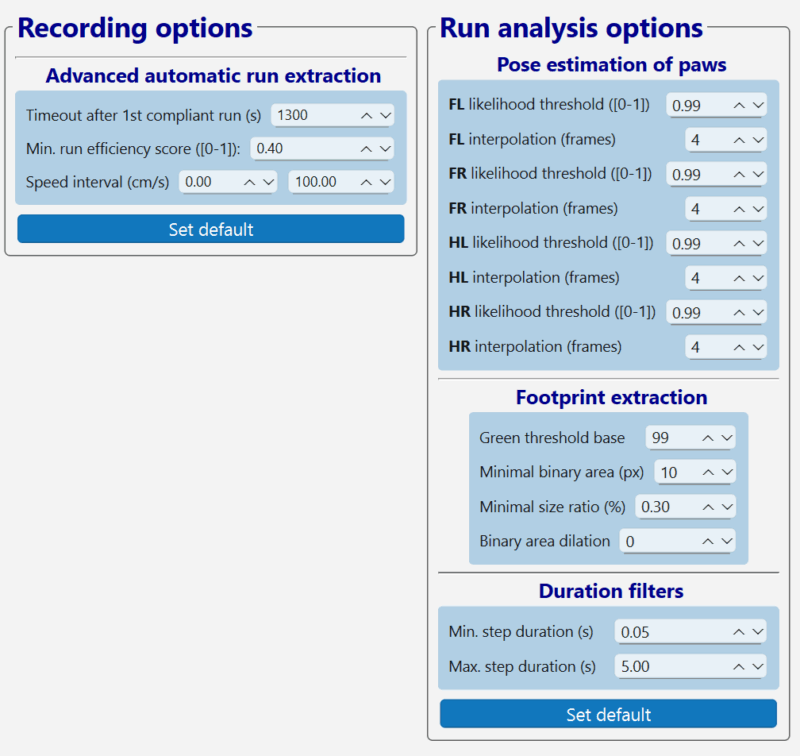Decrease the FR interpolation frames
The width and height of the screenshot is (800, 756).
pos(757,209)
